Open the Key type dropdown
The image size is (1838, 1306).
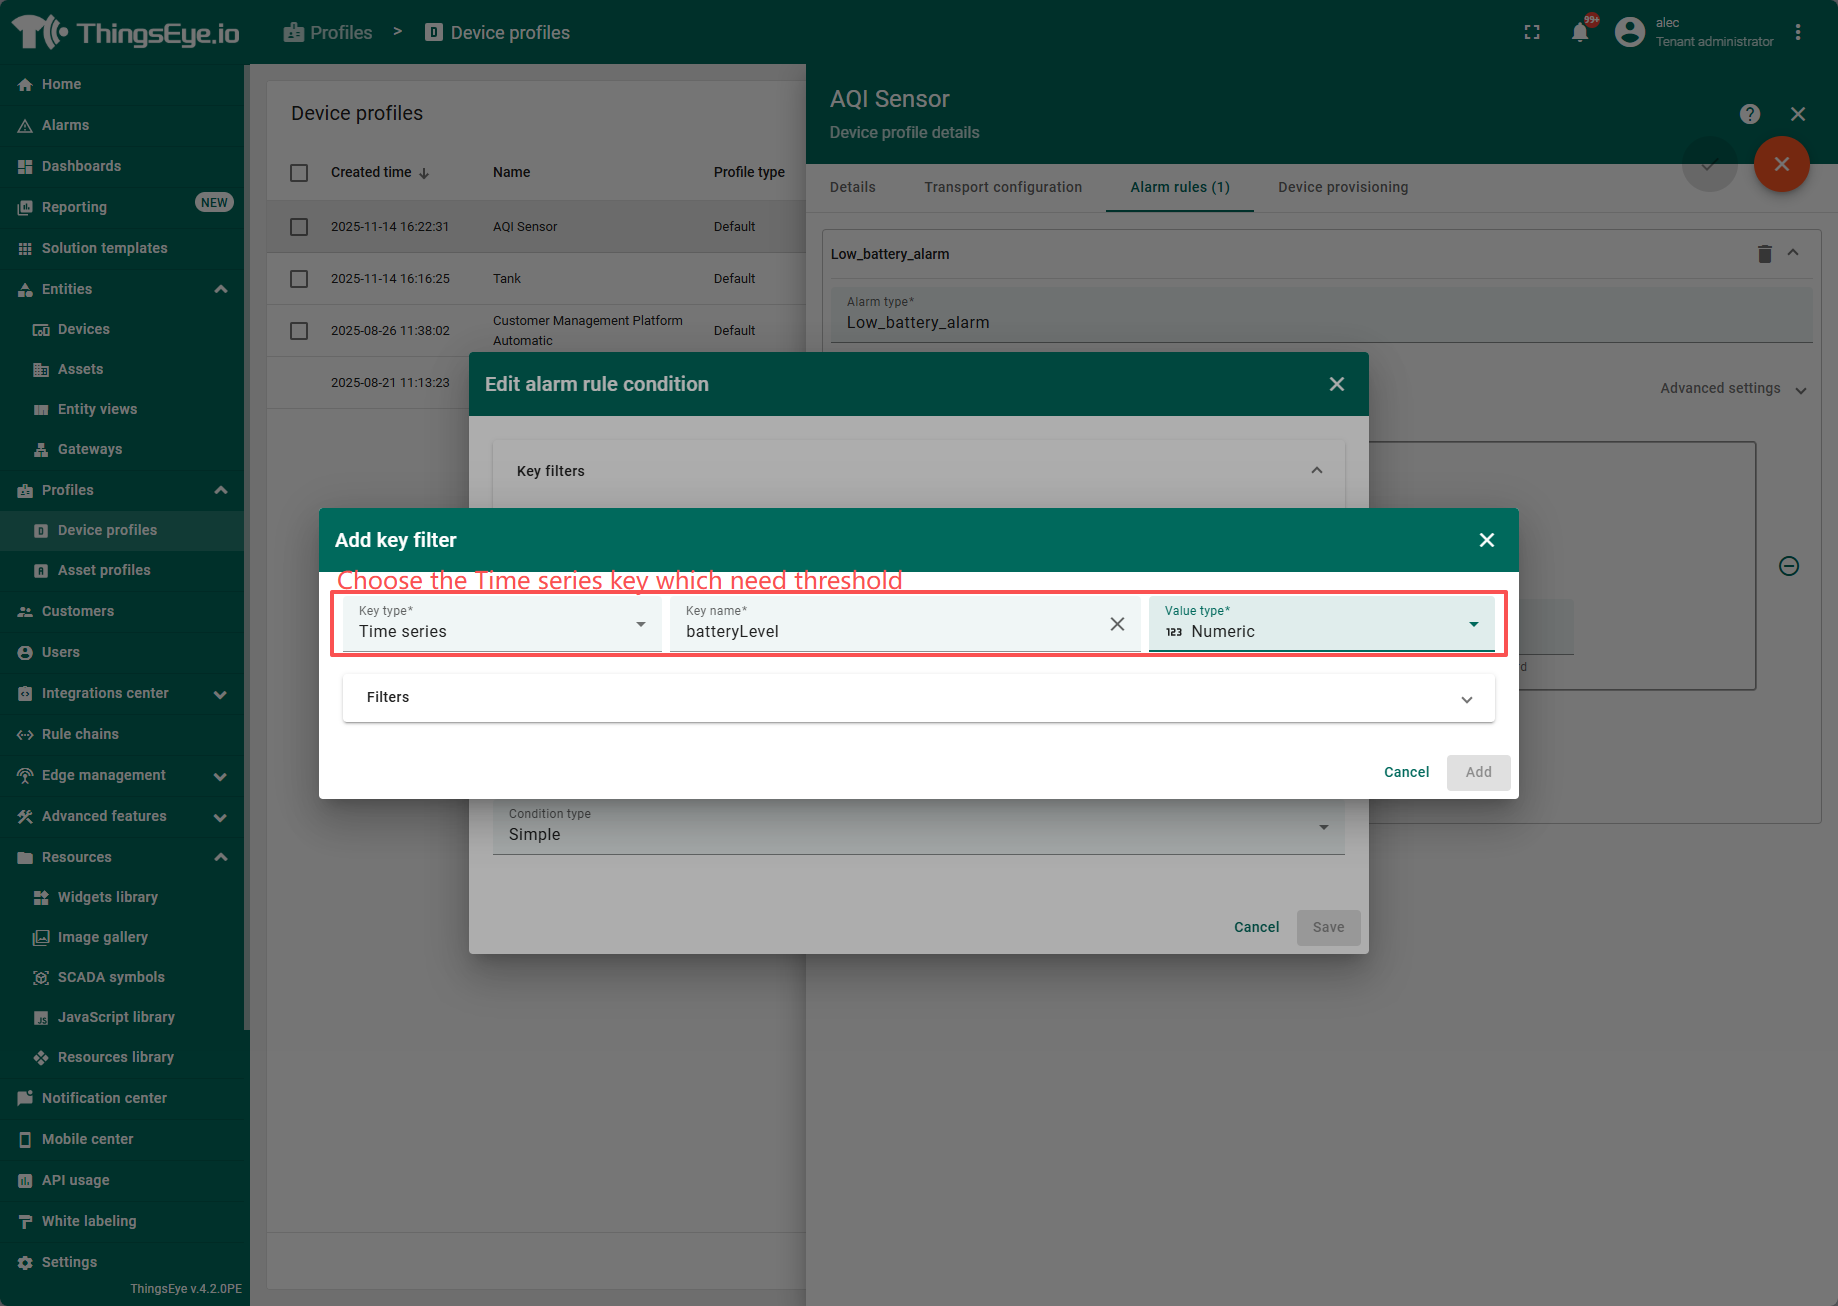pos(502,624)
